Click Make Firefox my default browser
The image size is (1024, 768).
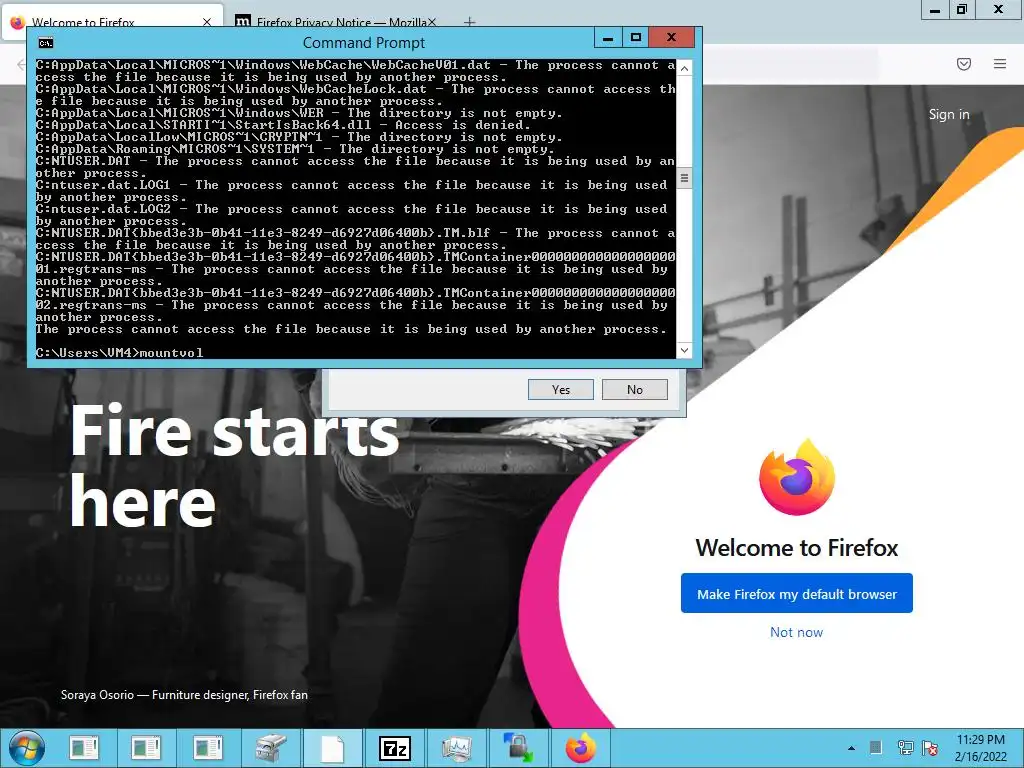(797, 594)
